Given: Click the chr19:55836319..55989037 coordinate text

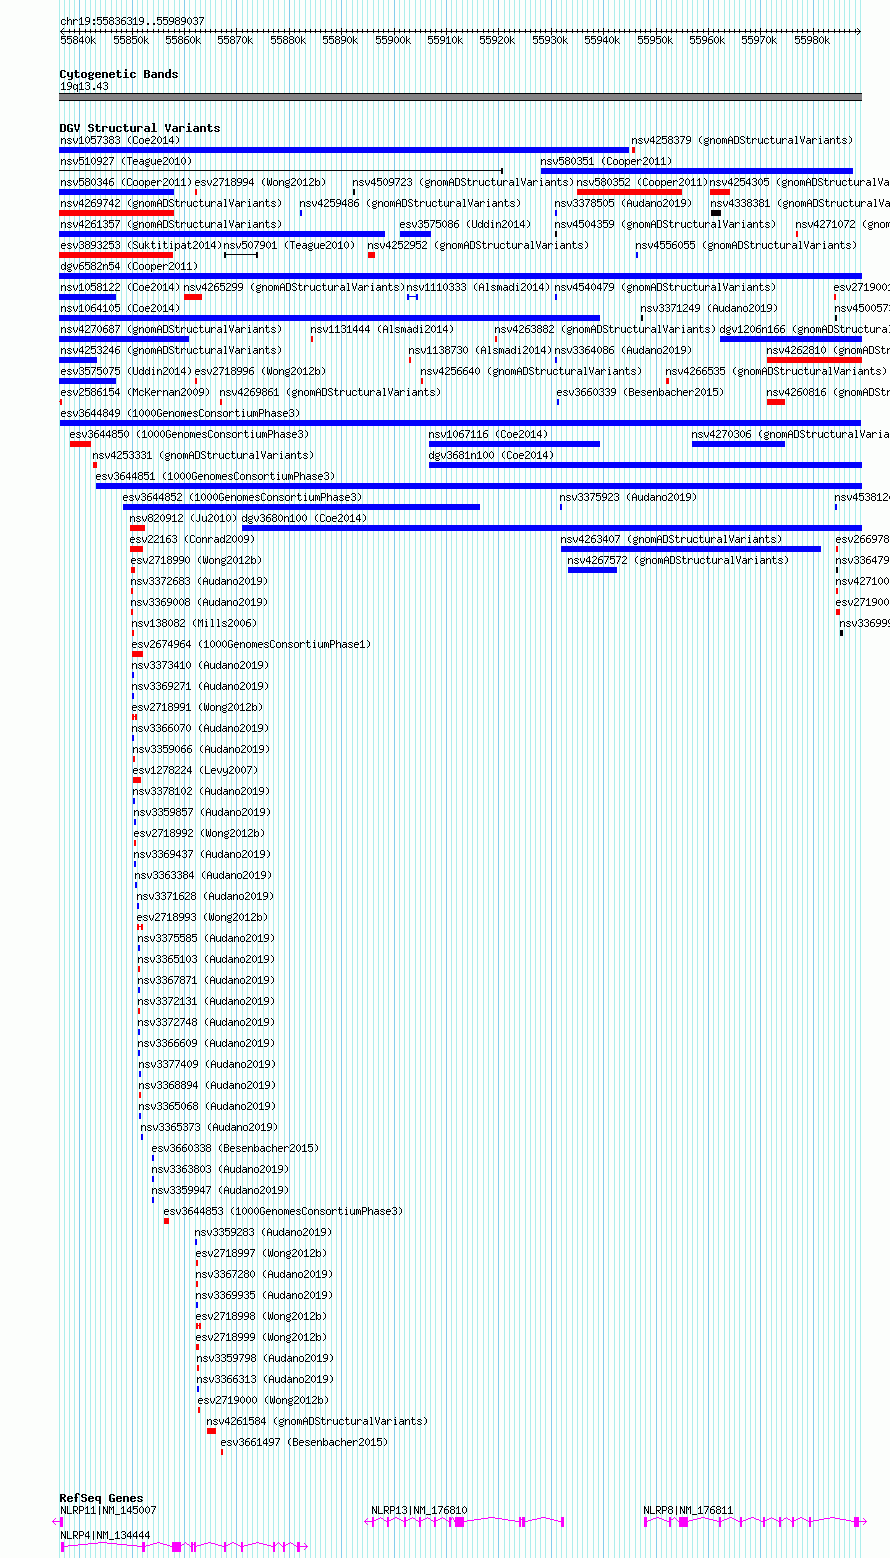Looking at the screenshot, I should coord(132,21).
